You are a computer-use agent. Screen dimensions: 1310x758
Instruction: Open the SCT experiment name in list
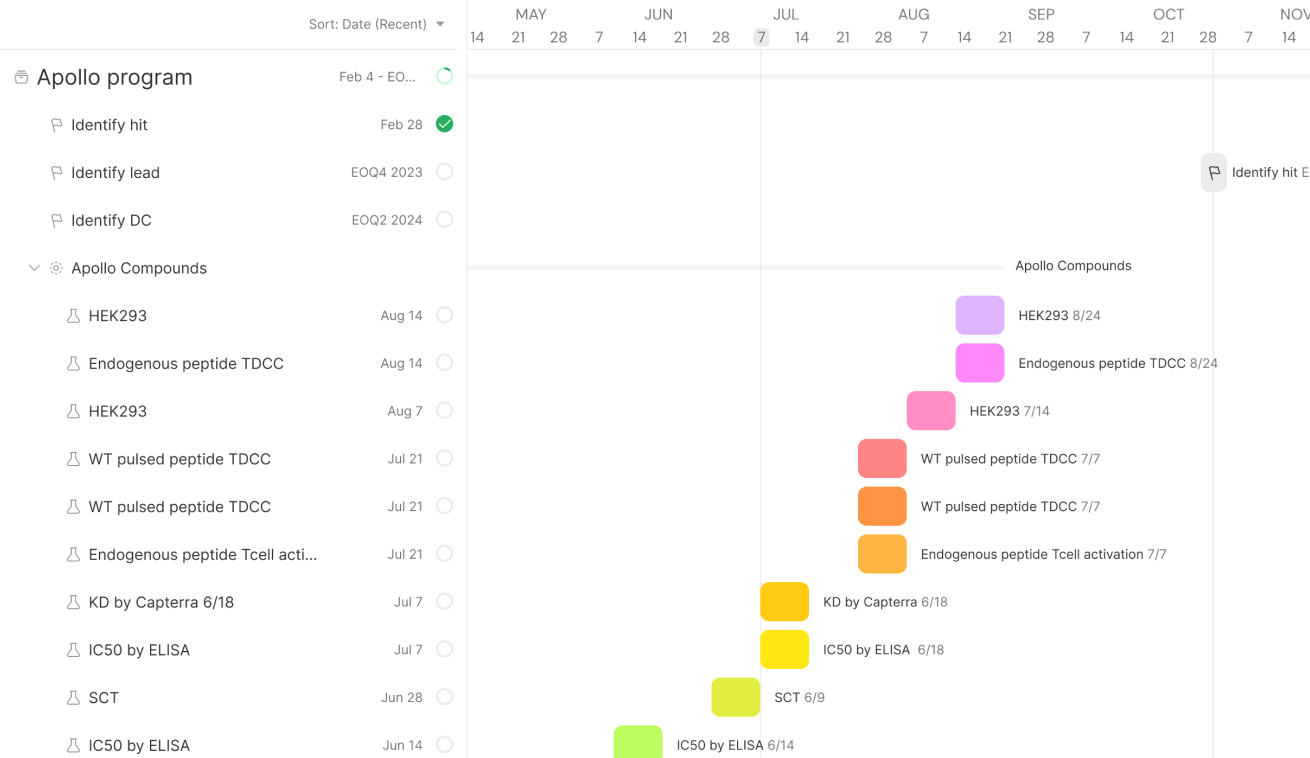click(104, 698)
